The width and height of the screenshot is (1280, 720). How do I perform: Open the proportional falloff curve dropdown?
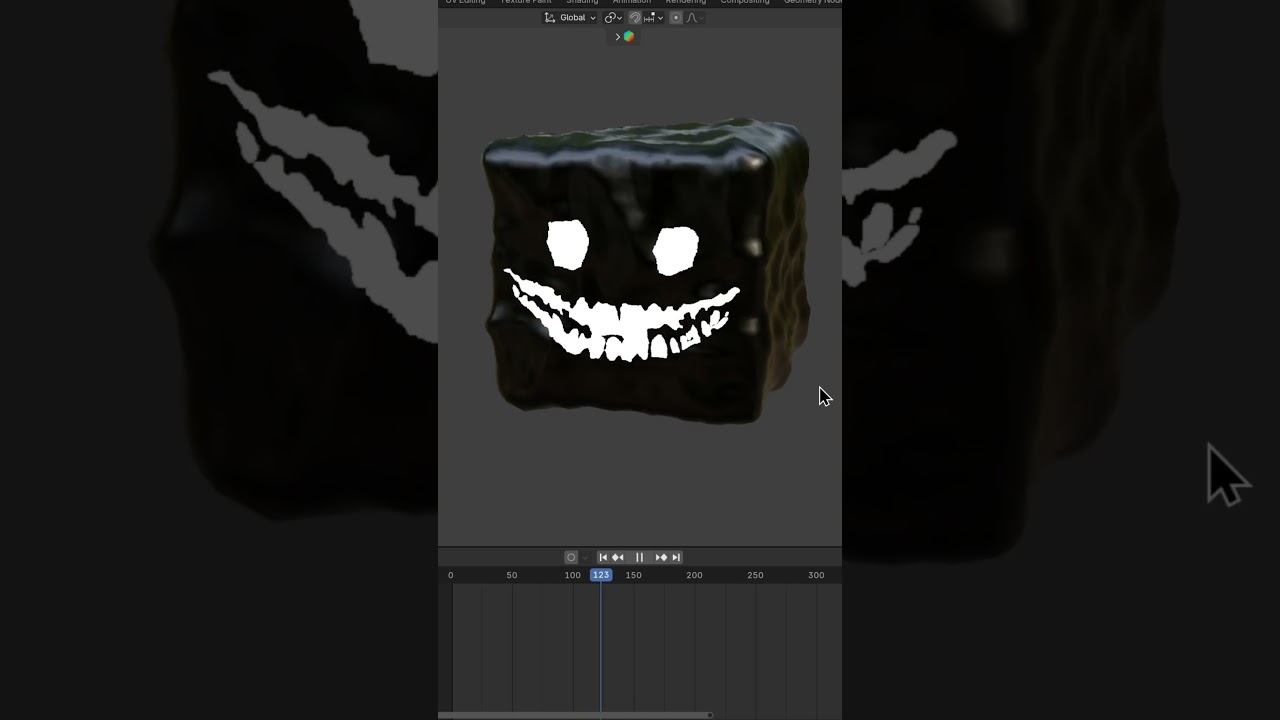tap(694, 18)
